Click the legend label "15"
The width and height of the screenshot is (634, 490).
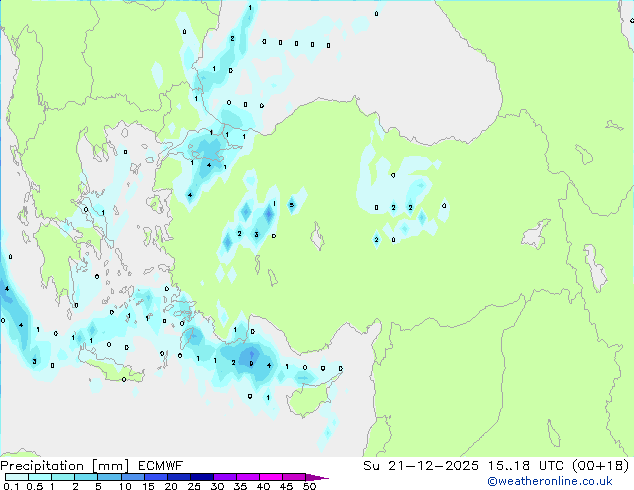click(148, 486)
